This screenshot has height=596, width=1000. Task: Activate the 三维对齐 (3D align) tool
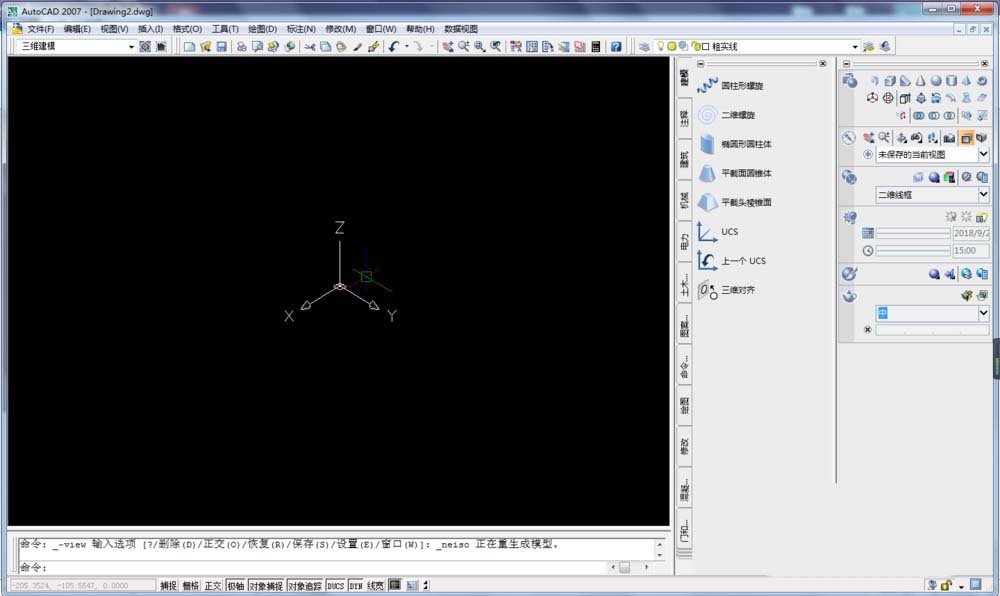click(737, 289)
